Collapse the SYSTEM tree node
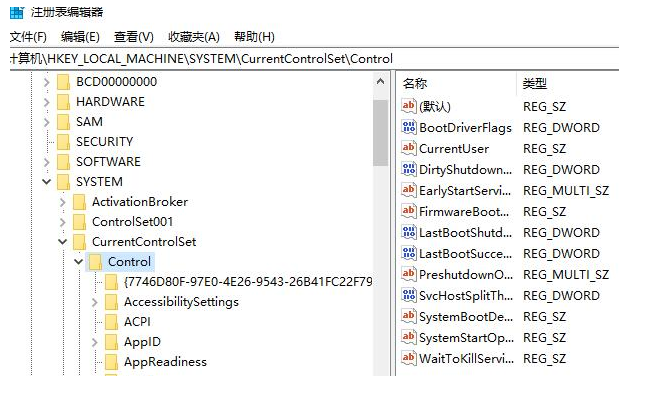Screen dimensions: 658x397 (47, 182)
